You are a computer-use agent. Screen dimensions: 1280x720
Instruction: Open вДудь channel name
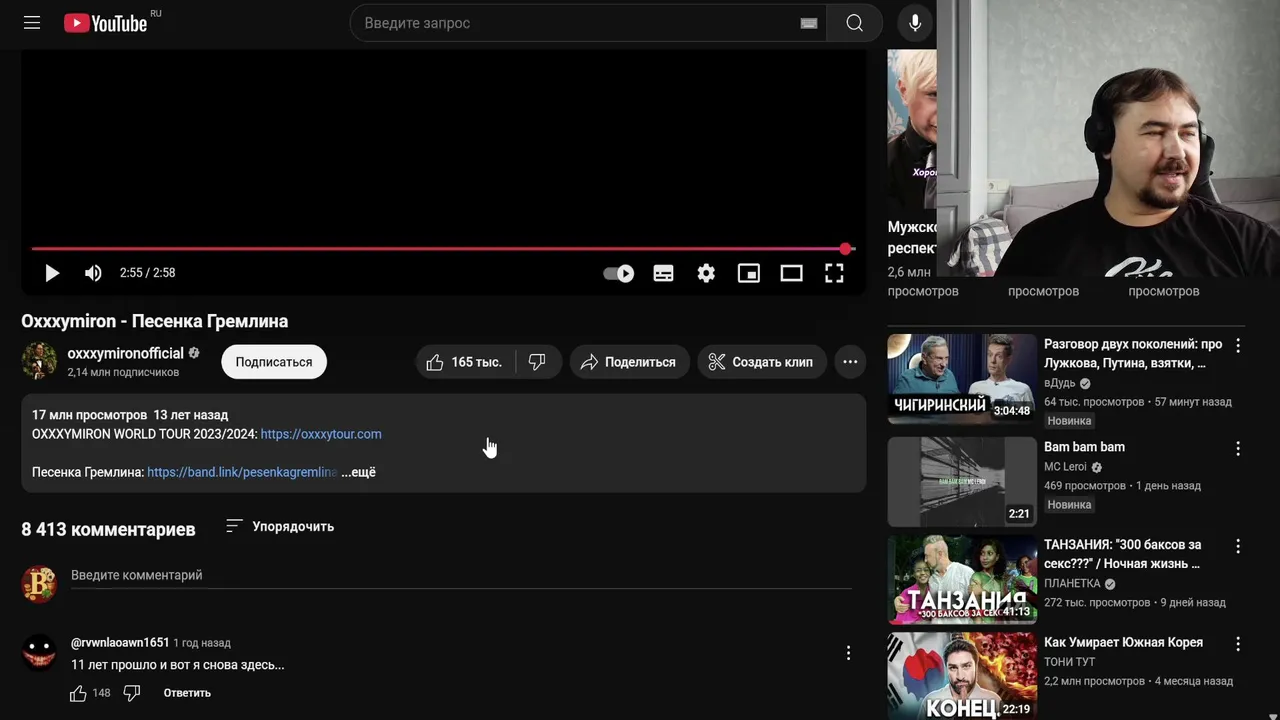coord(1059,383)
